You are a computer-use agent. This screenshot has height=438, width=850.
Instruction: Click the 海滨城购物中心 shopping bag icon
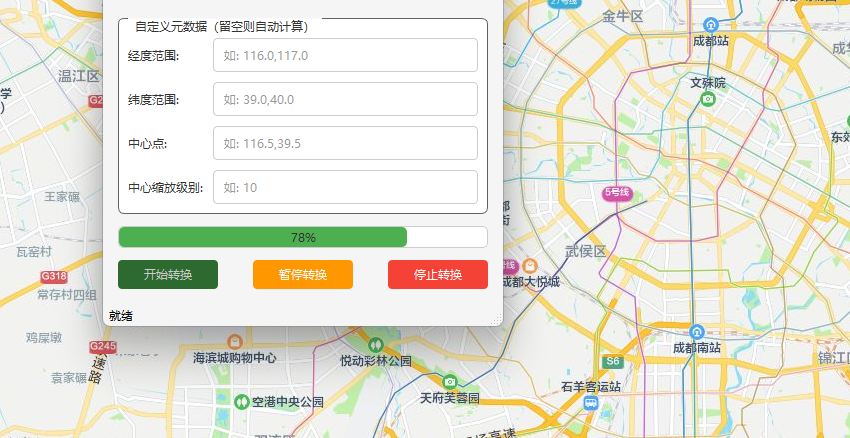point(235,342)
